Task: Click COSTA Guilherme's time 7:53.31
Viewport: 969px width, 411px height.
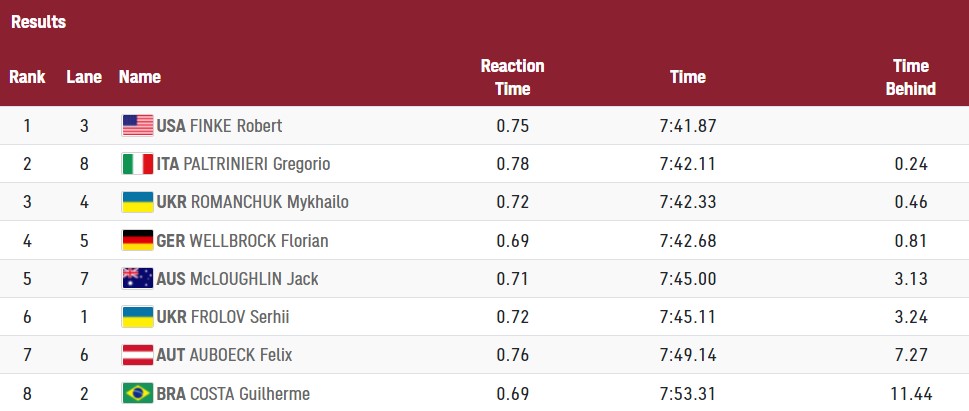Action: tap(688, 393)
